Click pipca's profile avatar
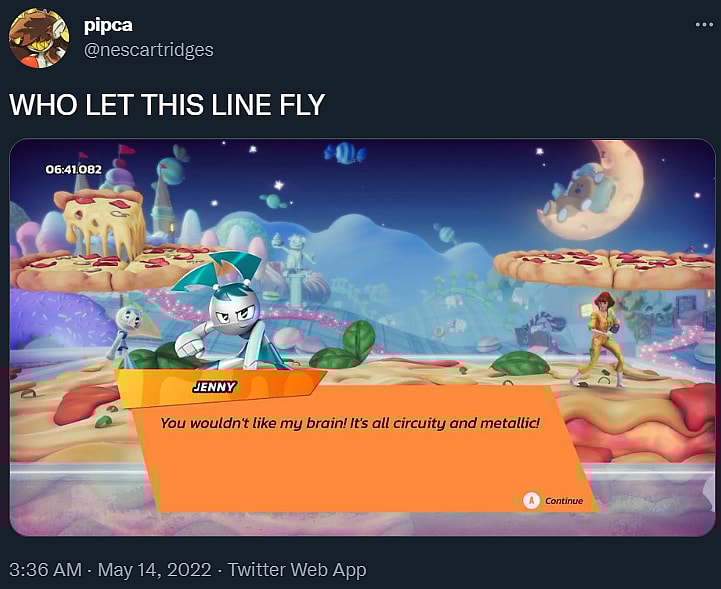721x589 pixels. pos(38,37)
